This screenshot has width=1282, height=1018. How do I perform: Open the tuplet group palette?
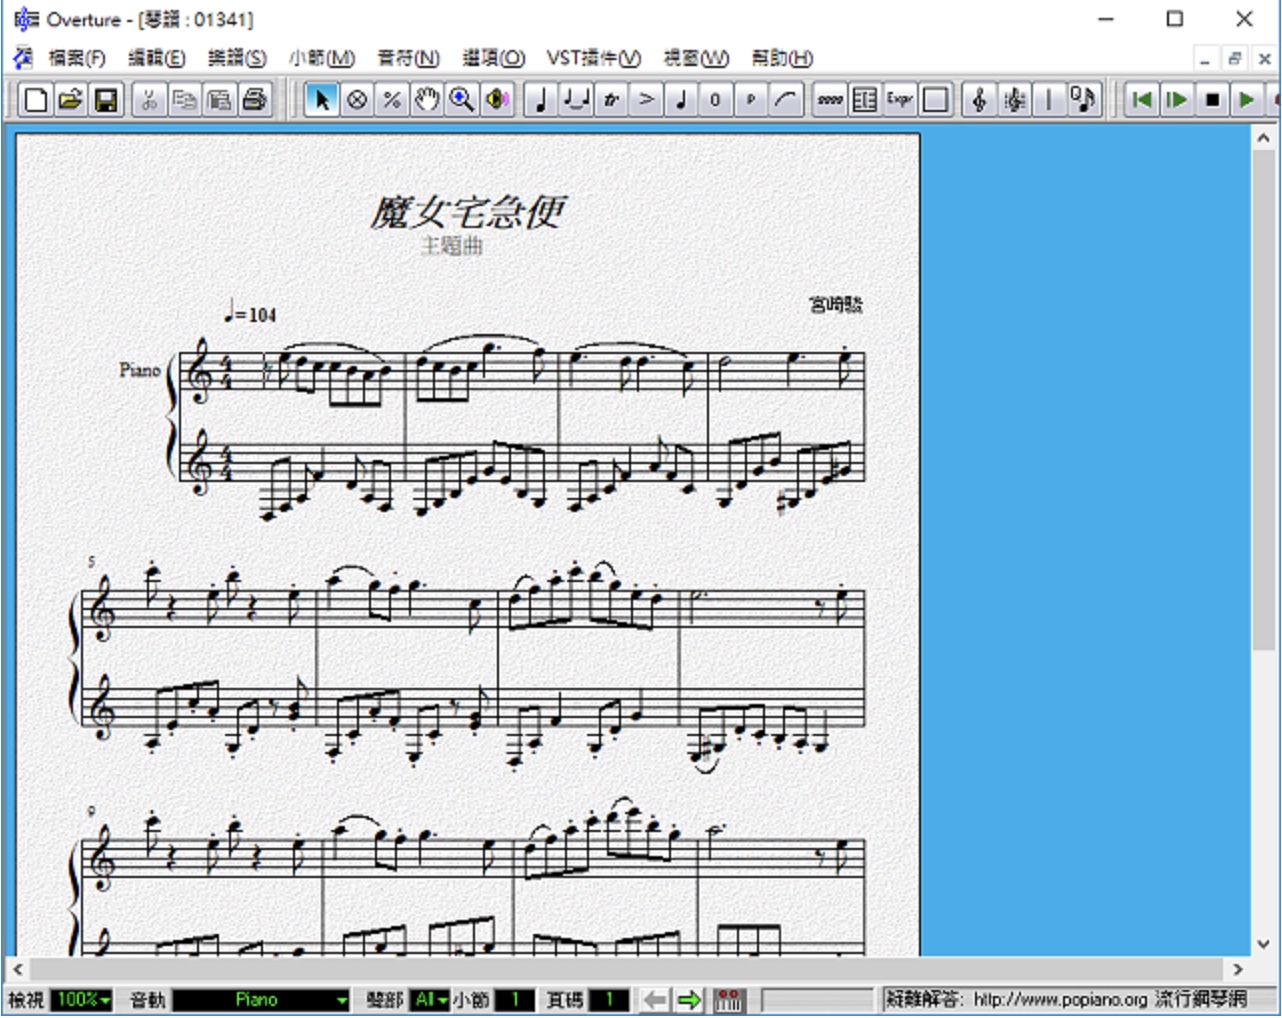(576, 100)
